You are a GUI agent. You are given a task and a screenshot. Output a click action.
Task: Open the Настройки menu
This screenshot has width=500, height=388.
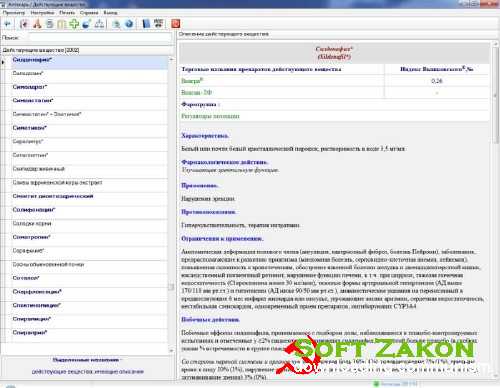(x=42, y=13)
